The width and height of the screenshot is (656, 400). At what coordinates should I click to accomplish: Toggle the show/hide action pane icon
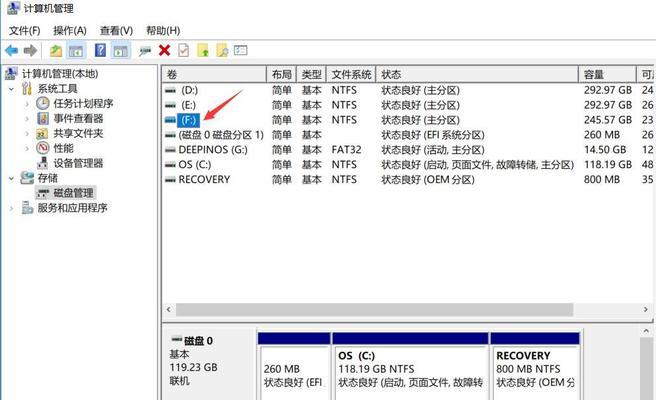[120, 51]
